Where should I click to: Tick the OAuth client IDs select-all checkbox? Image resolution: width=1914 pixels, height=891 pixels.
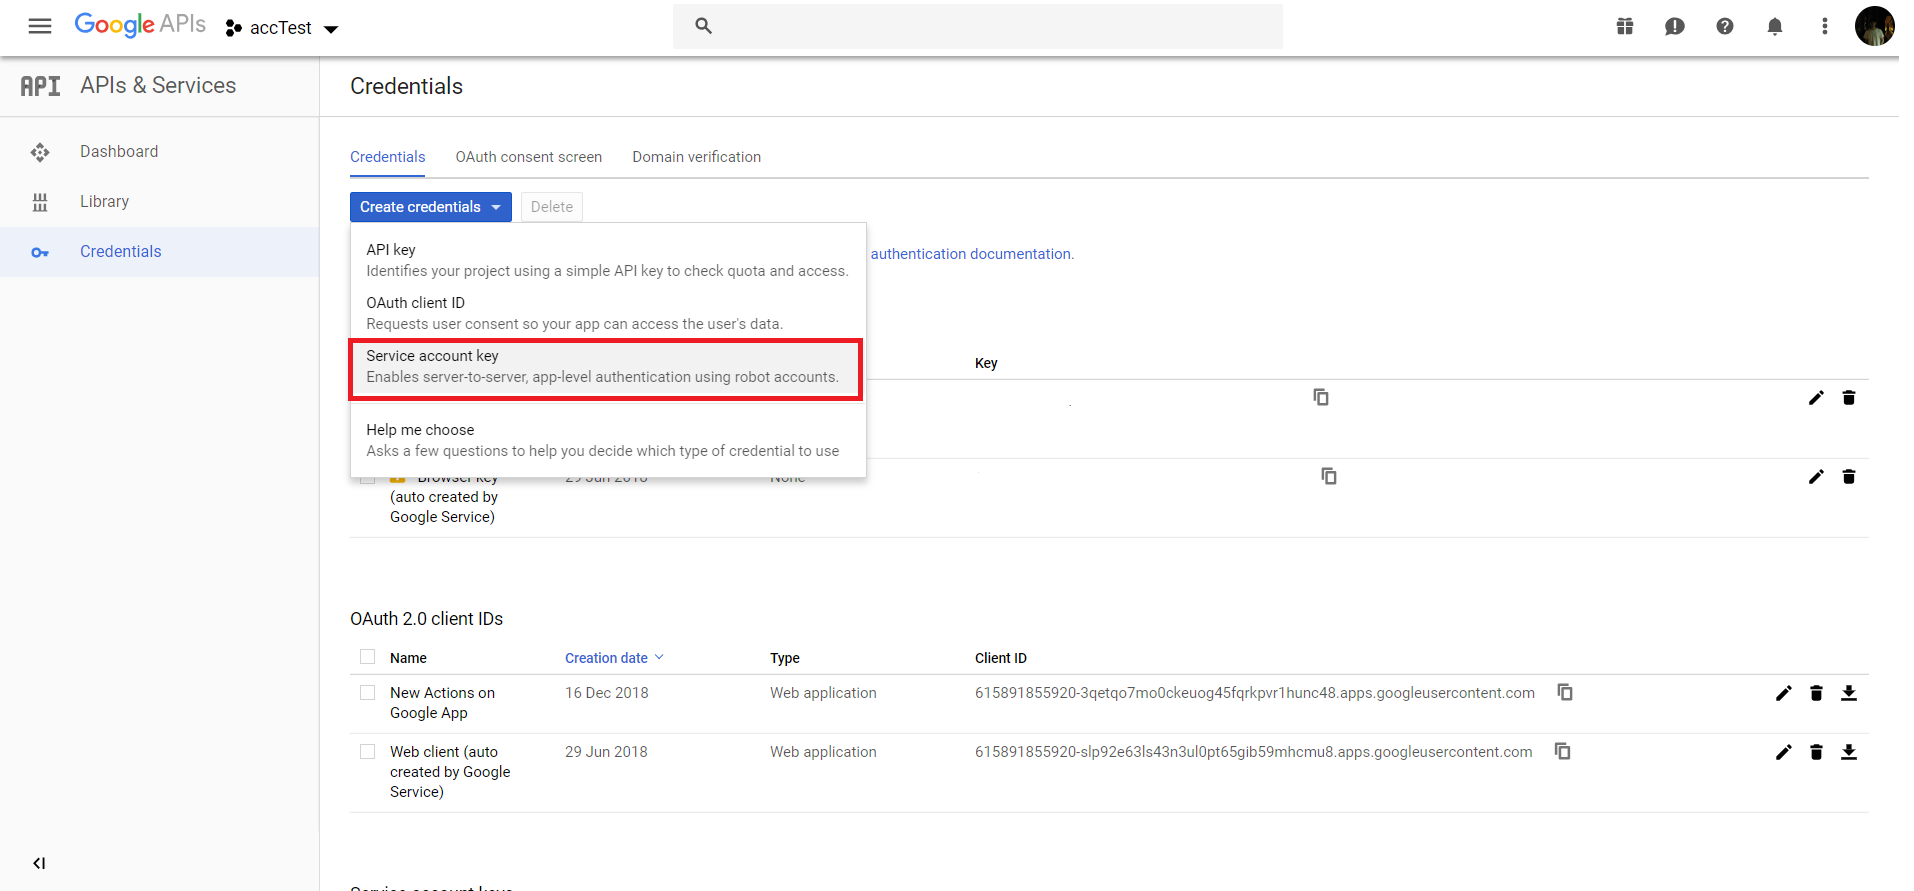coord(368,657)
